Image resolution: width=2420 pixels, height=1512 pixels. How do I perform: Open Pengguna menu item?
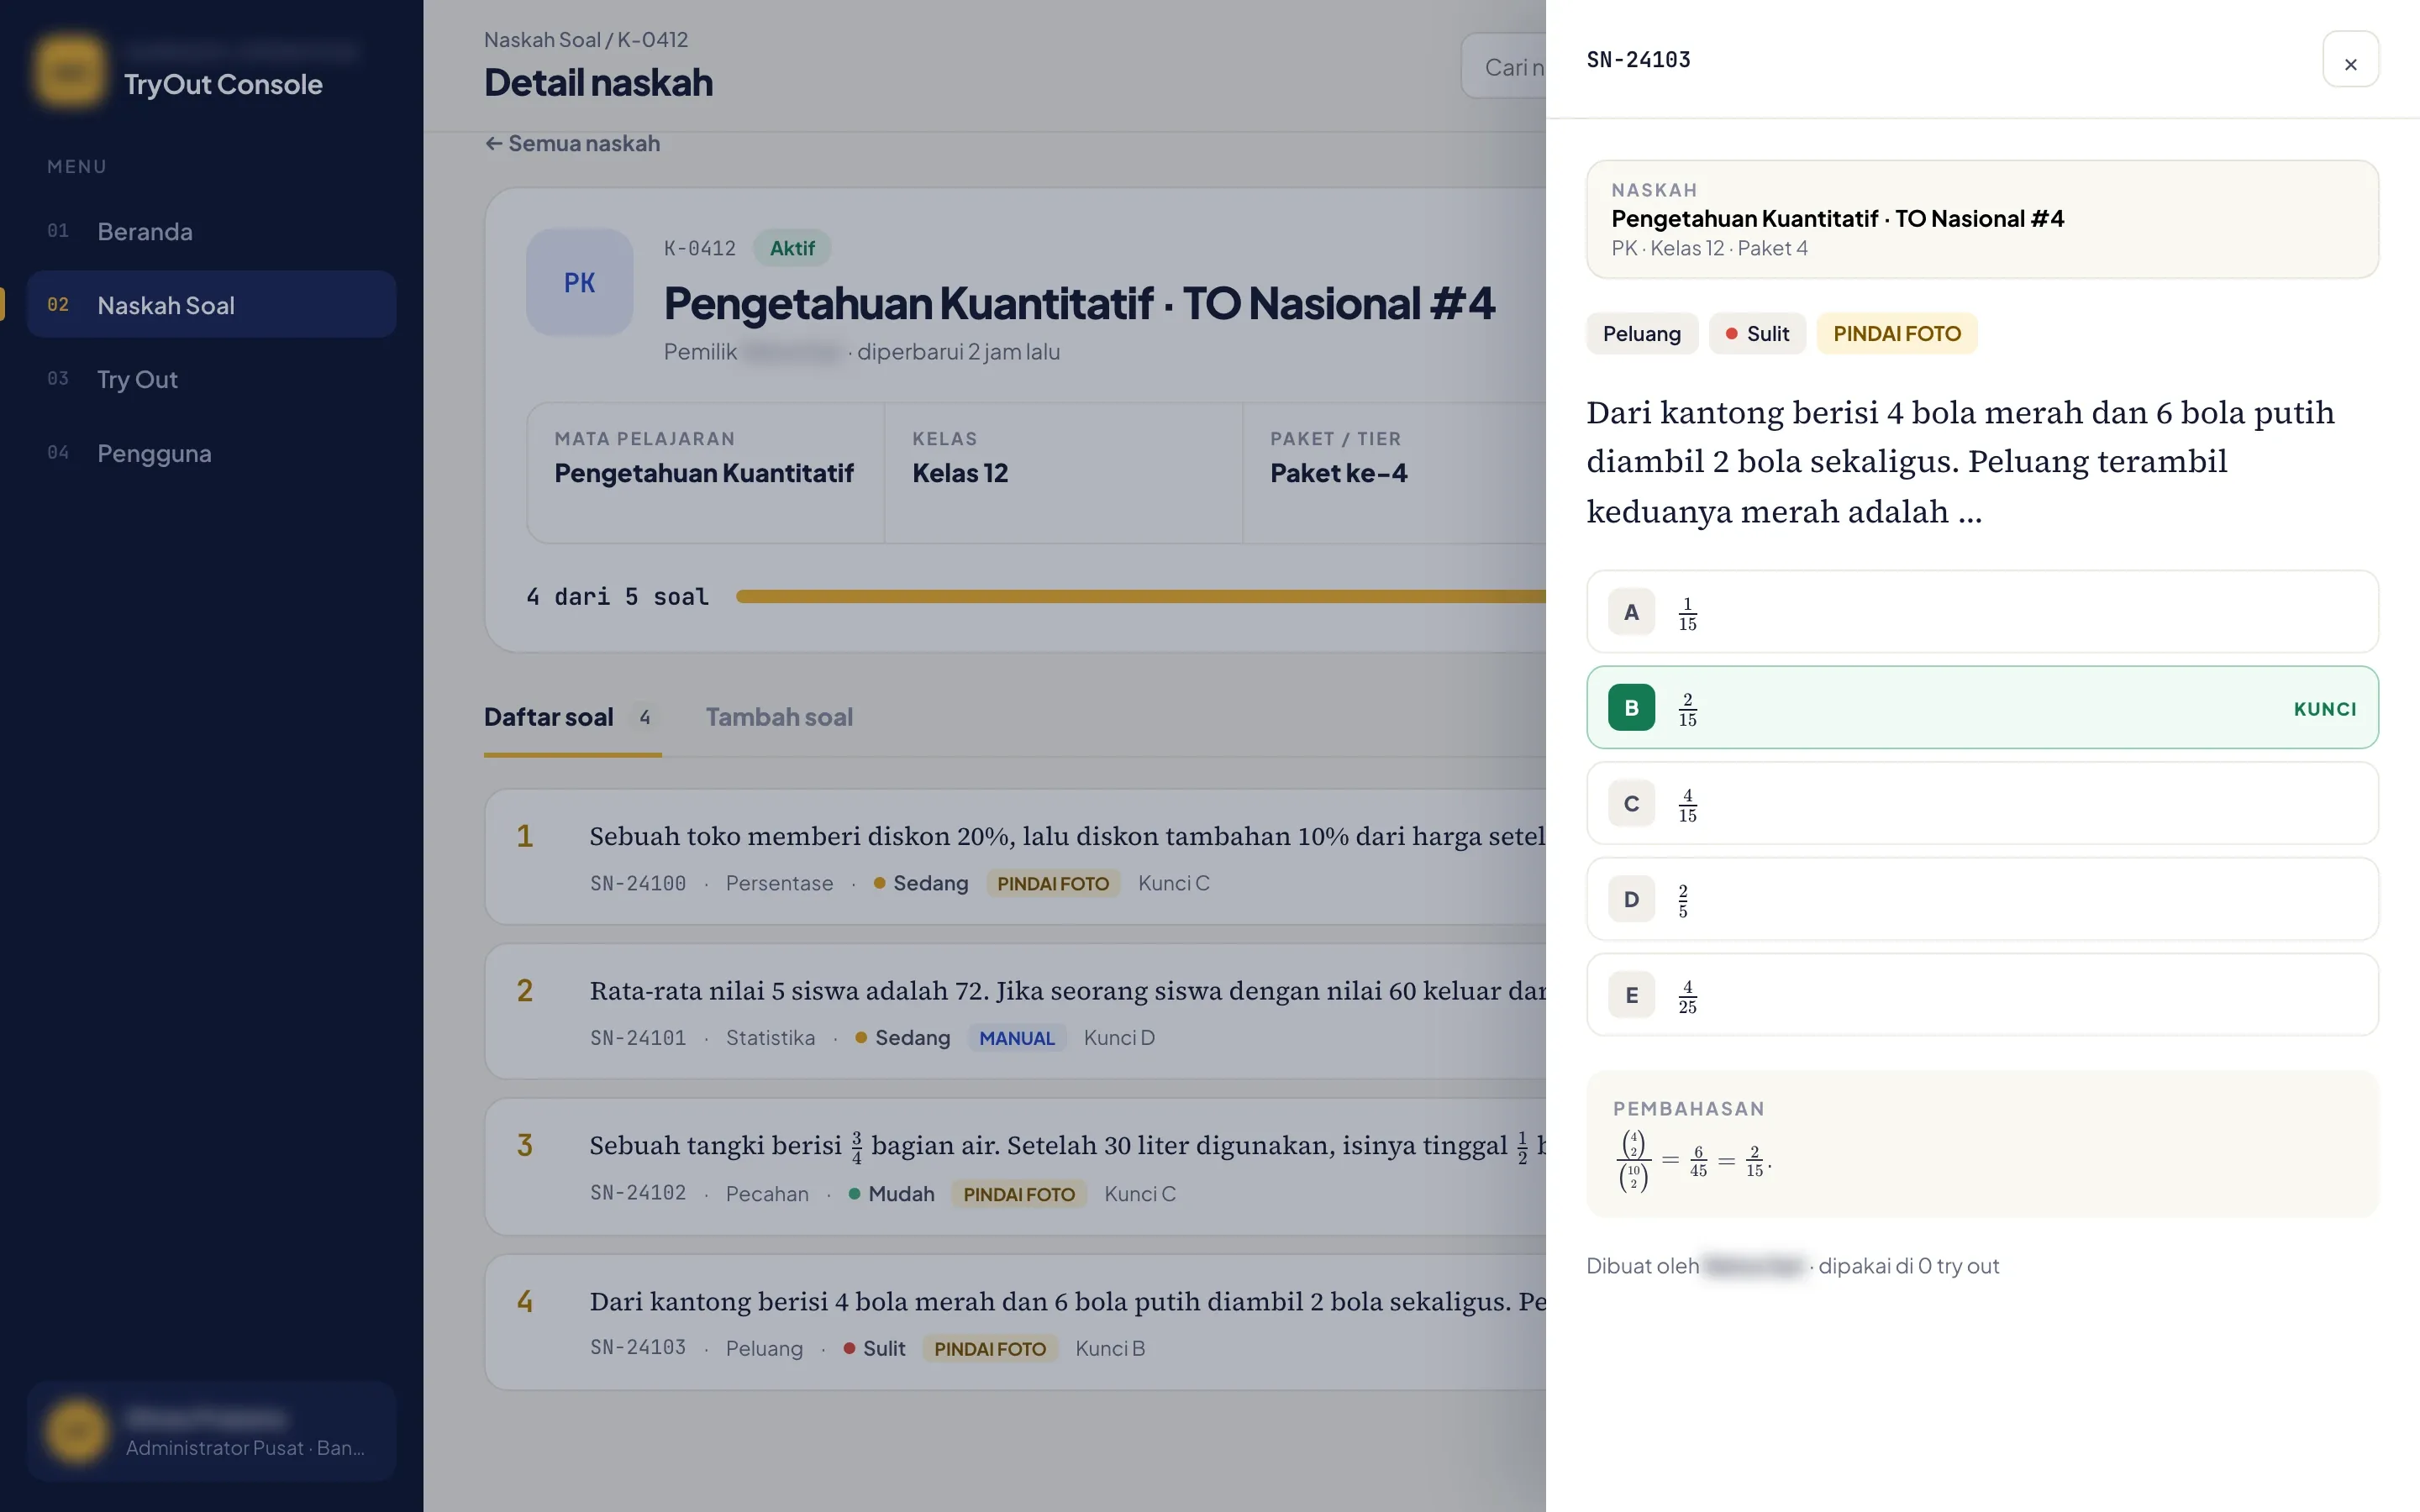tap(212, 453)
